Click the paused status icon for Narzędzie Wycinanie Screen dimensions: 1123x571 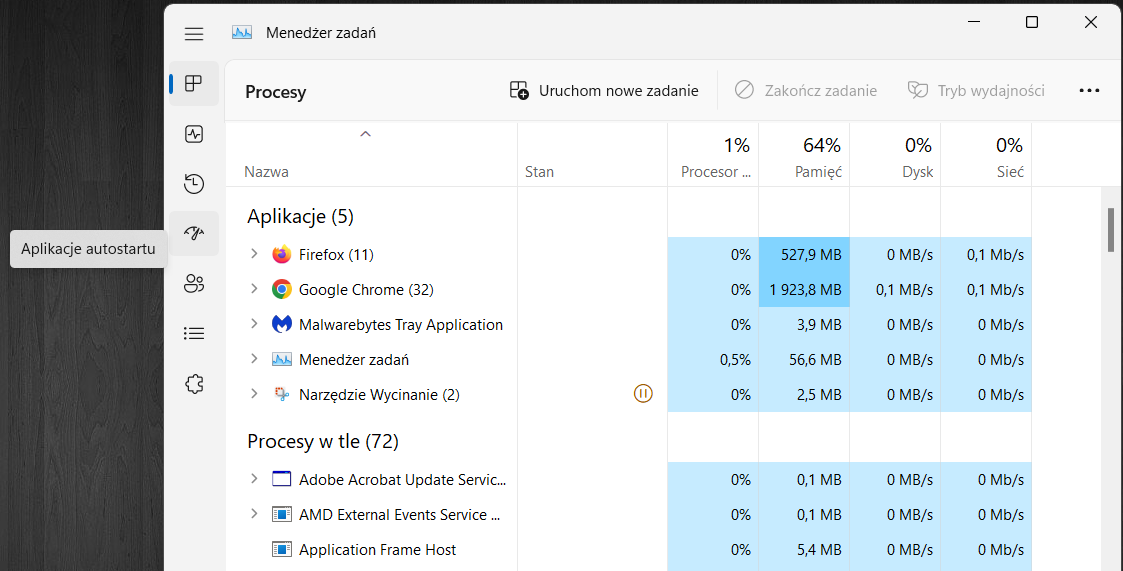(x=643, y=394)
